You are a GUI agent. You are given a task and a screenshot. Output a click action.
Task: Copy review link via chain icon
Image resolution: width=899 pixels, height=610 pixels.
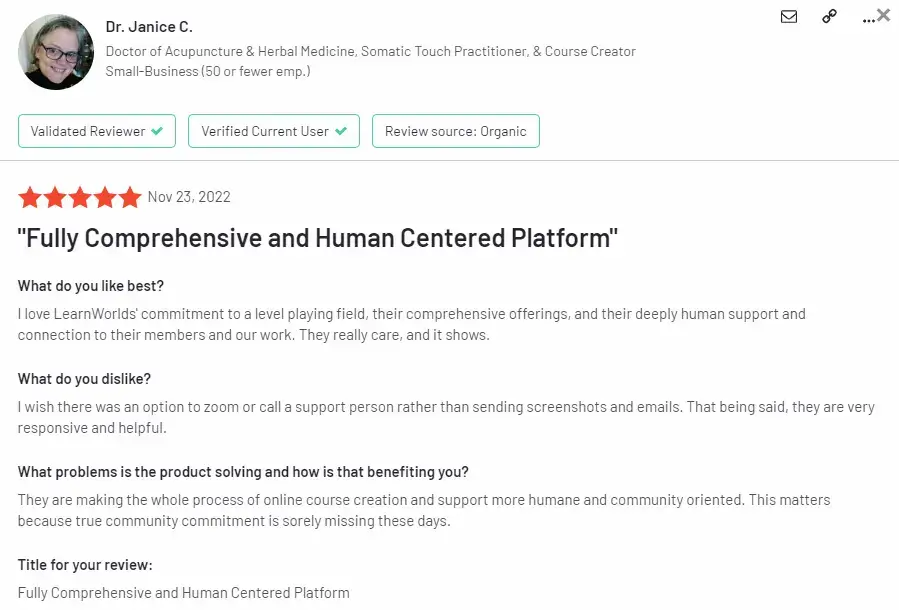coord(829,16)
